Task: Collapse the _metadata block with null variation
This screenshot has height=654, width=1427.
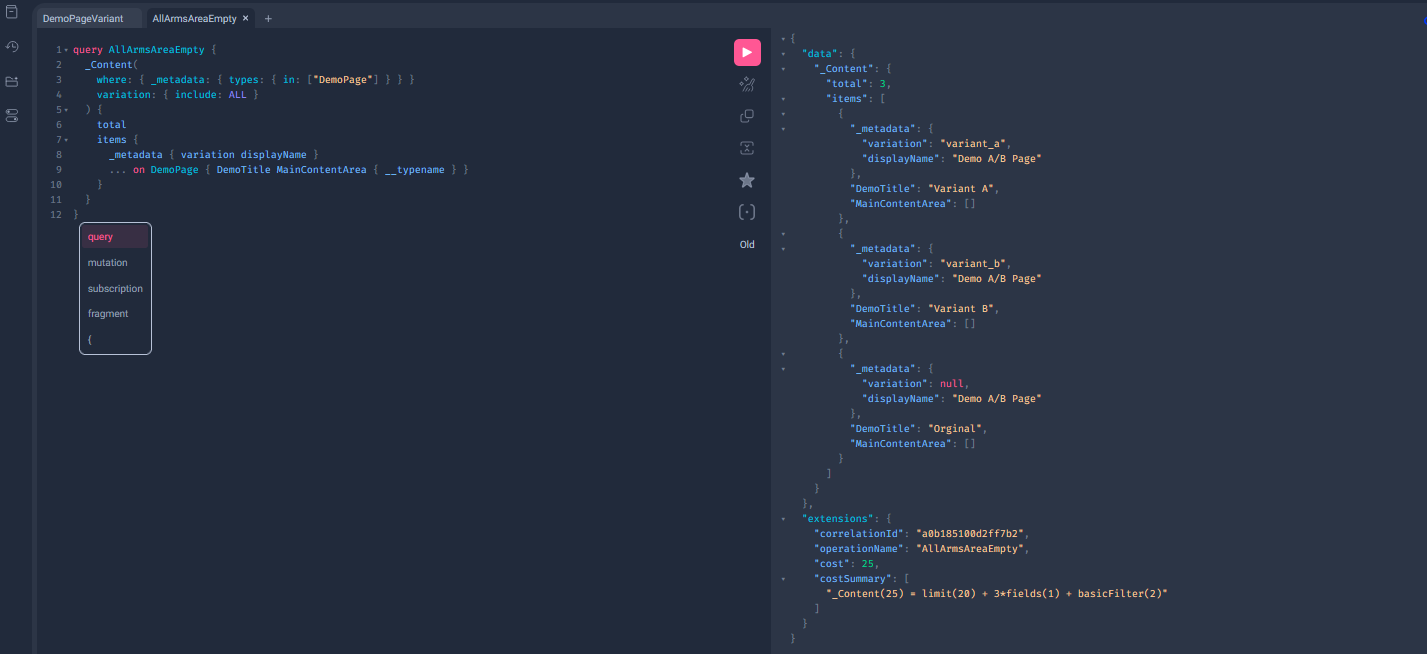Action: tap(784, 369)
